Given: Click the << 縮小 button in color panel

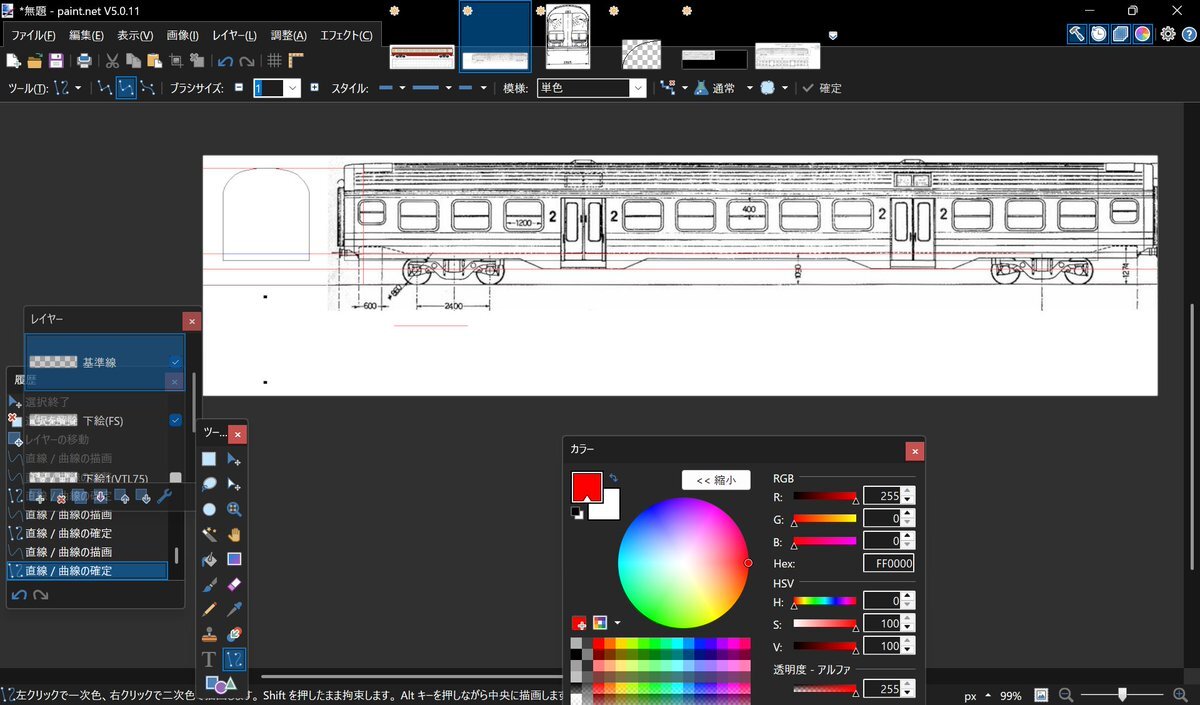Looking at the screenshot, I should (715, 480).
